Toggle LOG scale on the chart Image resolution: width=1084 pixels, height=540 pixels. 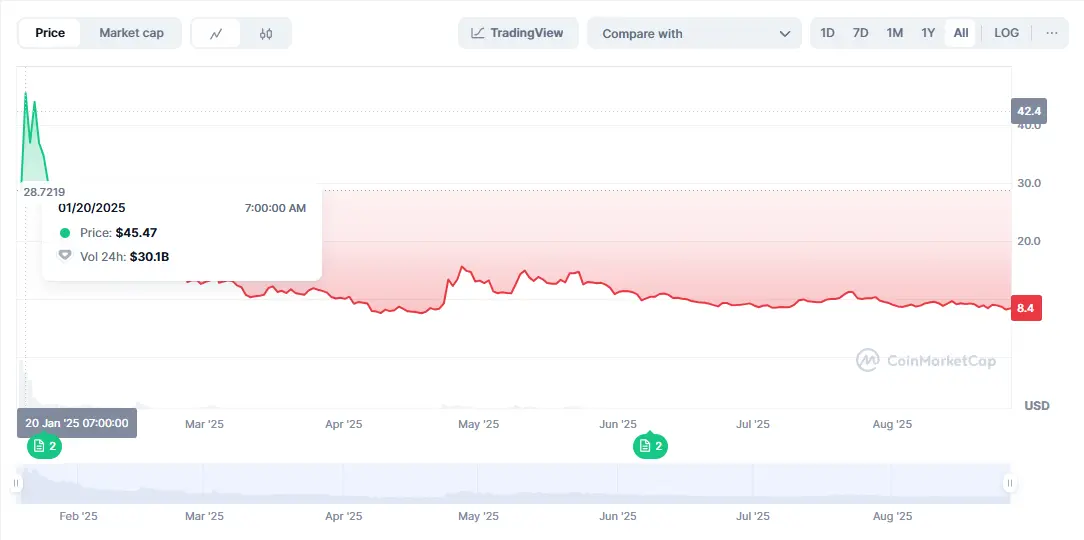tap(1006, 33)
